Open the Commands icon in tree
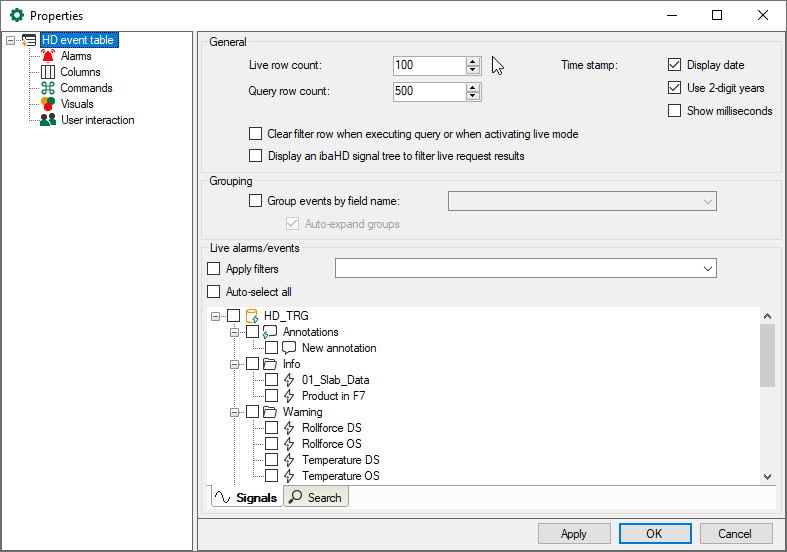 coord(48,88)
